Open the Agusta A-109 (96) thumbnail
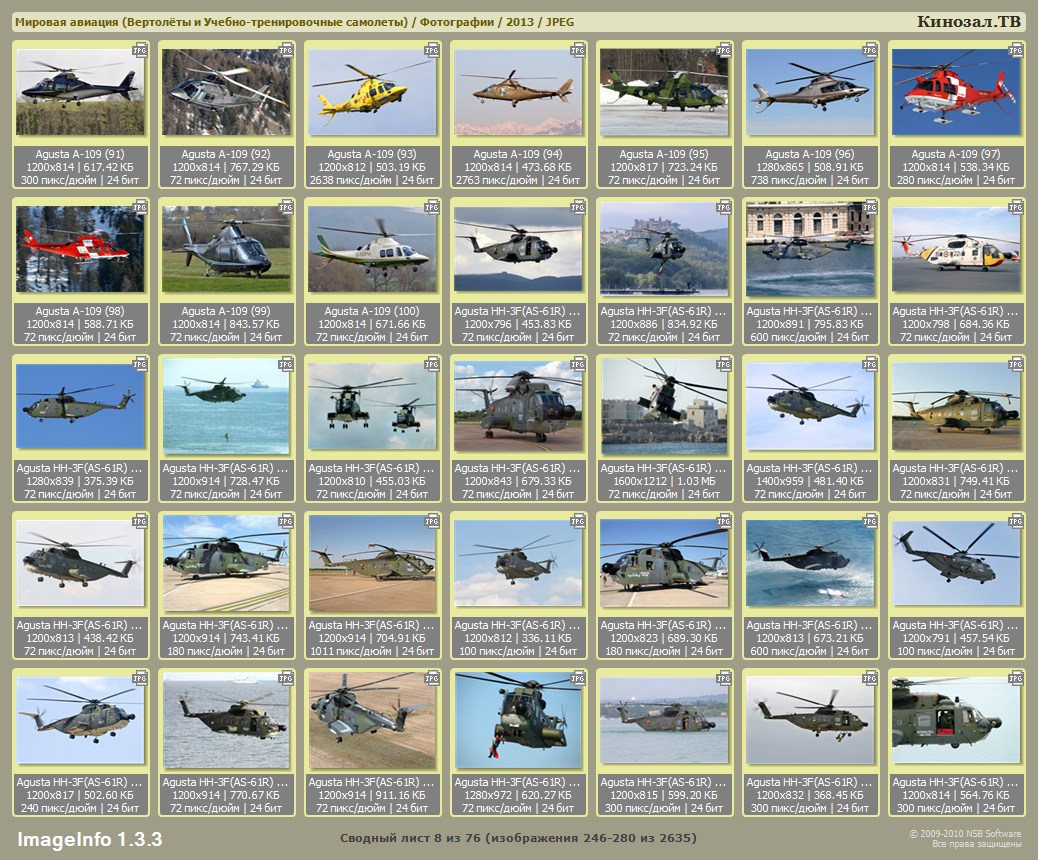1038x860 pixels. pyautogui.click(x=810, y=93)
